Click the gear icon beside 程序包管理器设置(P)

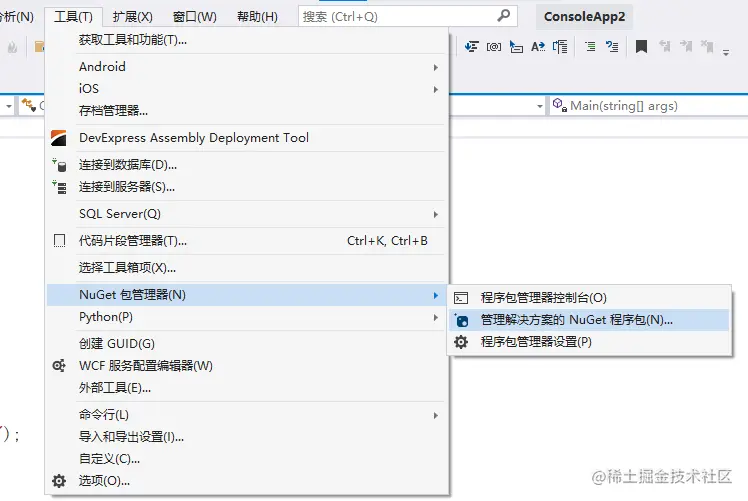461,342
